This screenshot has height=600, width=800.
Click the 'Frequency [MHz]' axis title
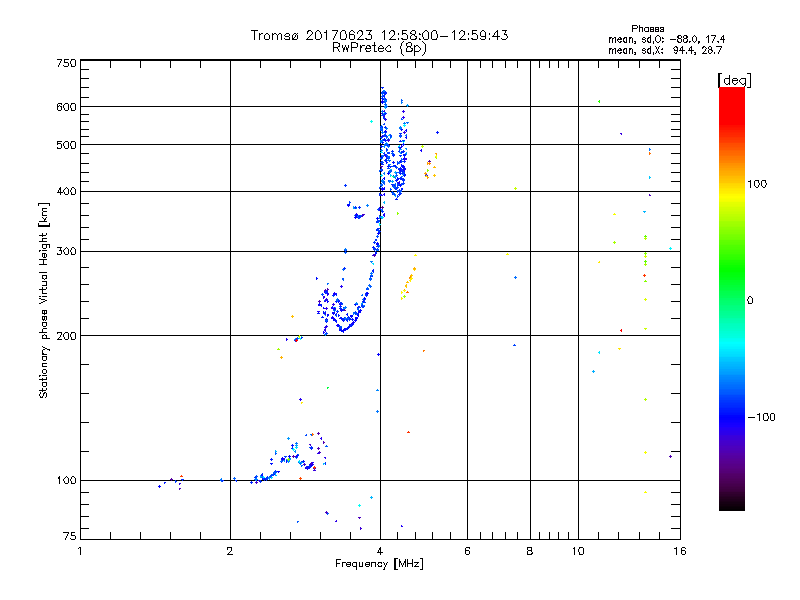(x=379, y=564)
